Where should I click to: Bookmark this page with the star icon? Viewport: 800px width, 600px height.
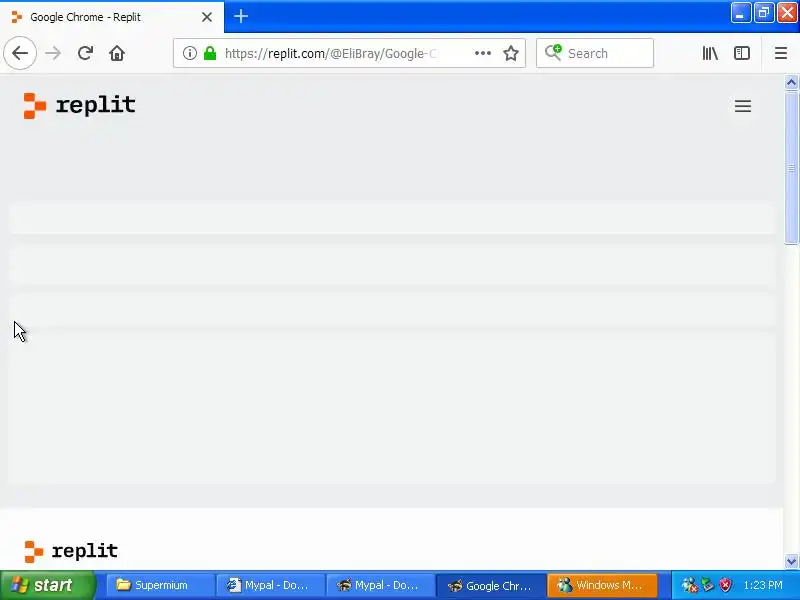tap(511, 53)
